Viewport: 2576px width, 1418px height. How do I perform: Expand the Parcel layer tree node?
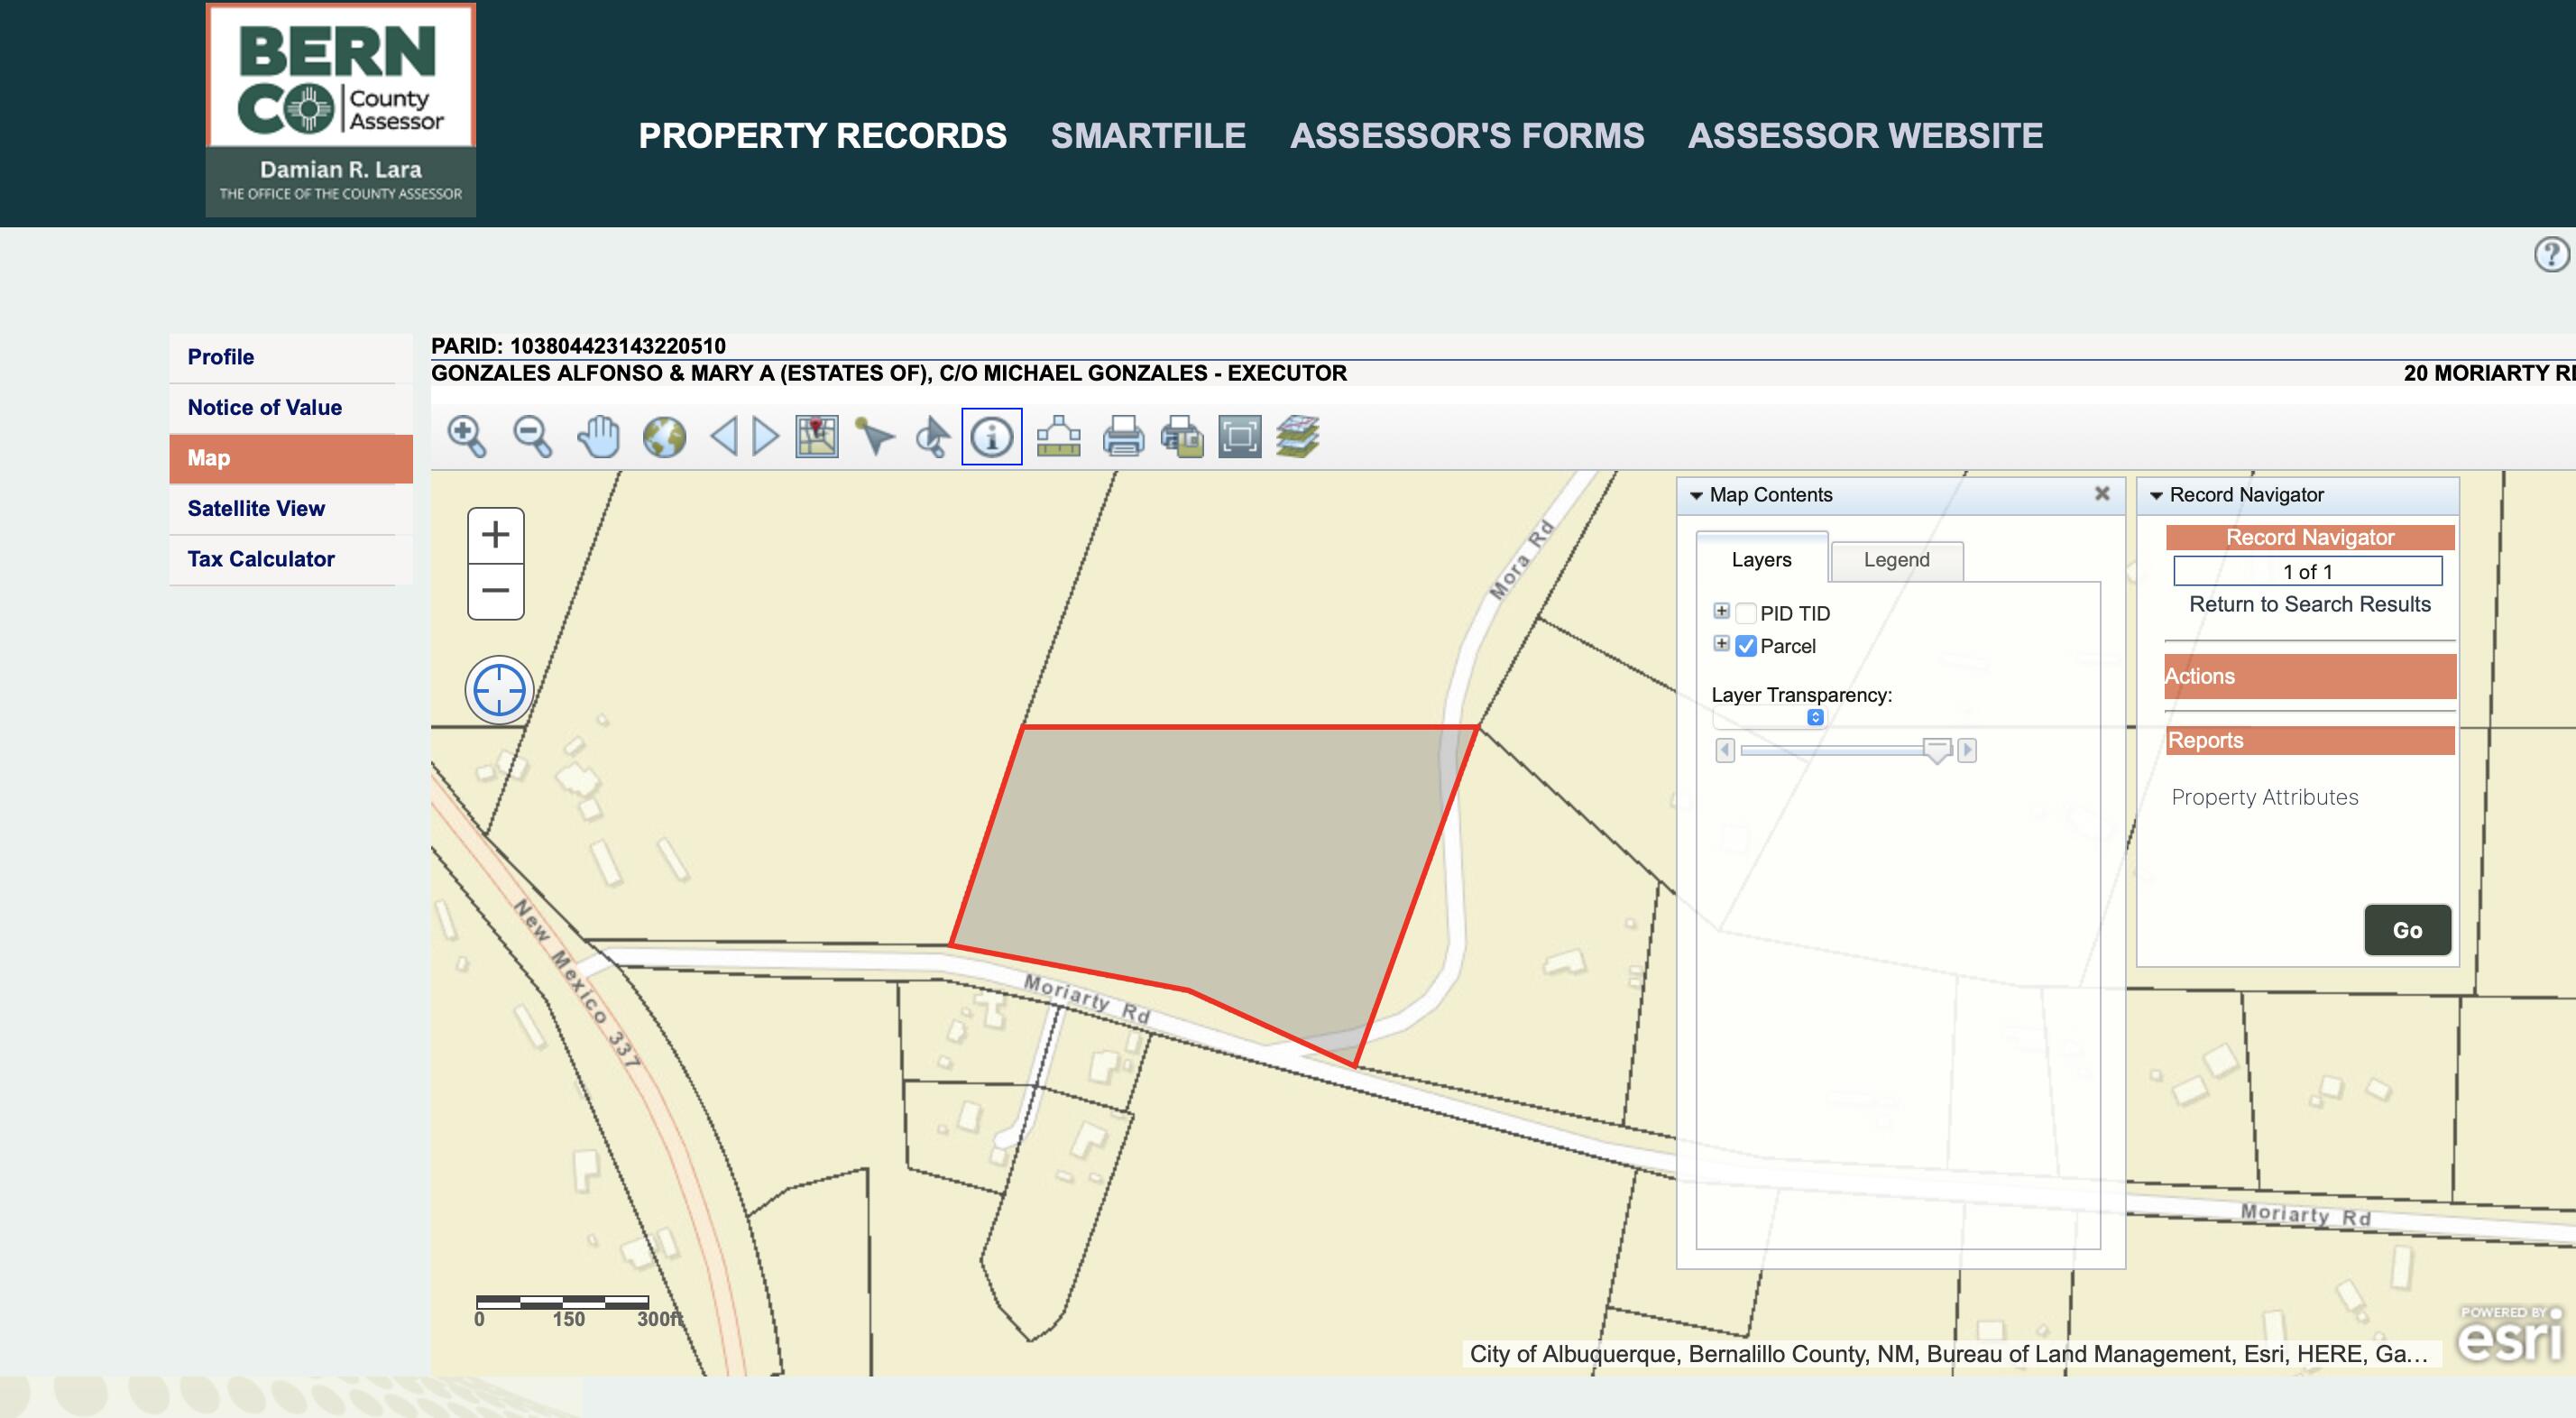1721,644
